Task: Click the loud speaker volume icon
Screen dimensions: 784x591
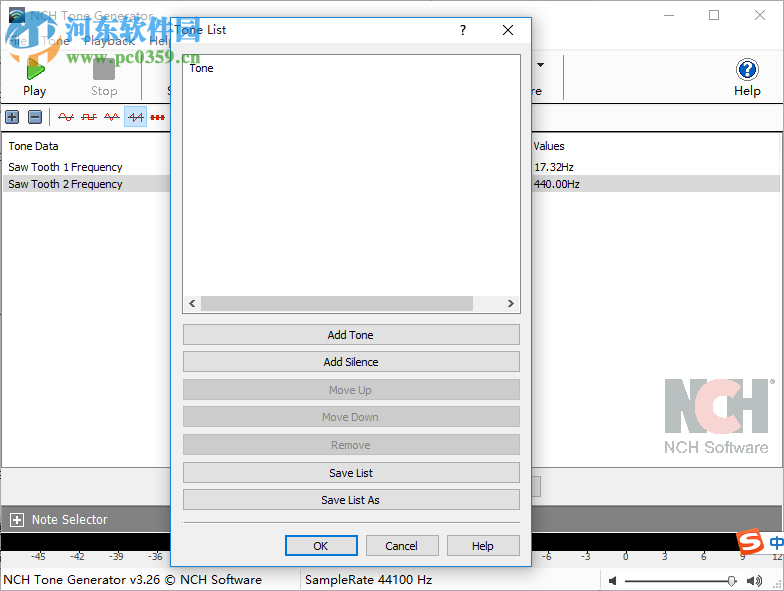Action: (754, 580)
